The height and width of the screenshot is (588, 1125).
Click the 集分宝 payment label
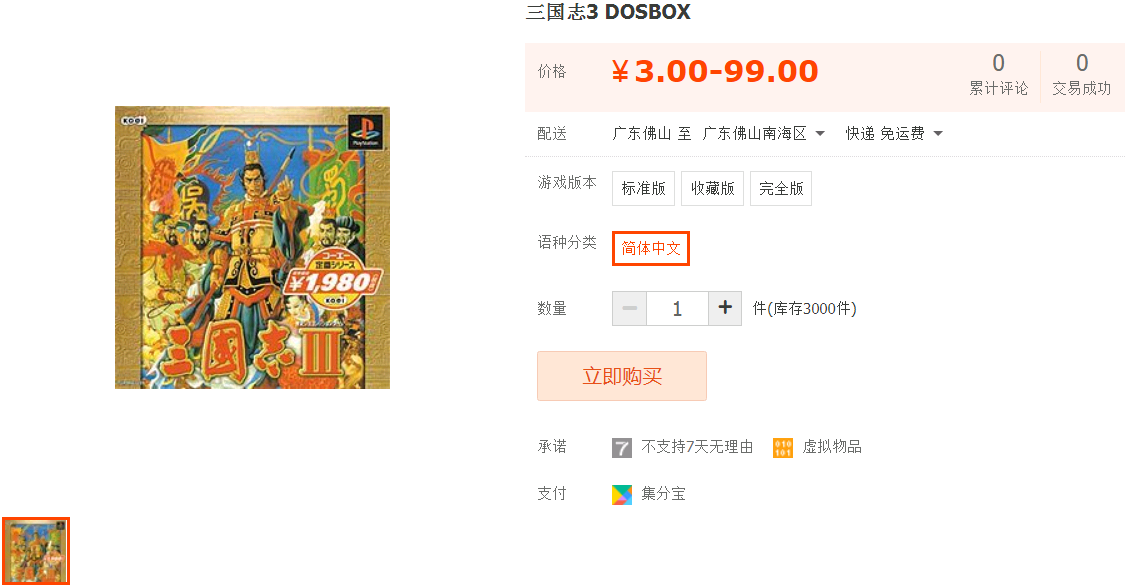click(663, 493)
